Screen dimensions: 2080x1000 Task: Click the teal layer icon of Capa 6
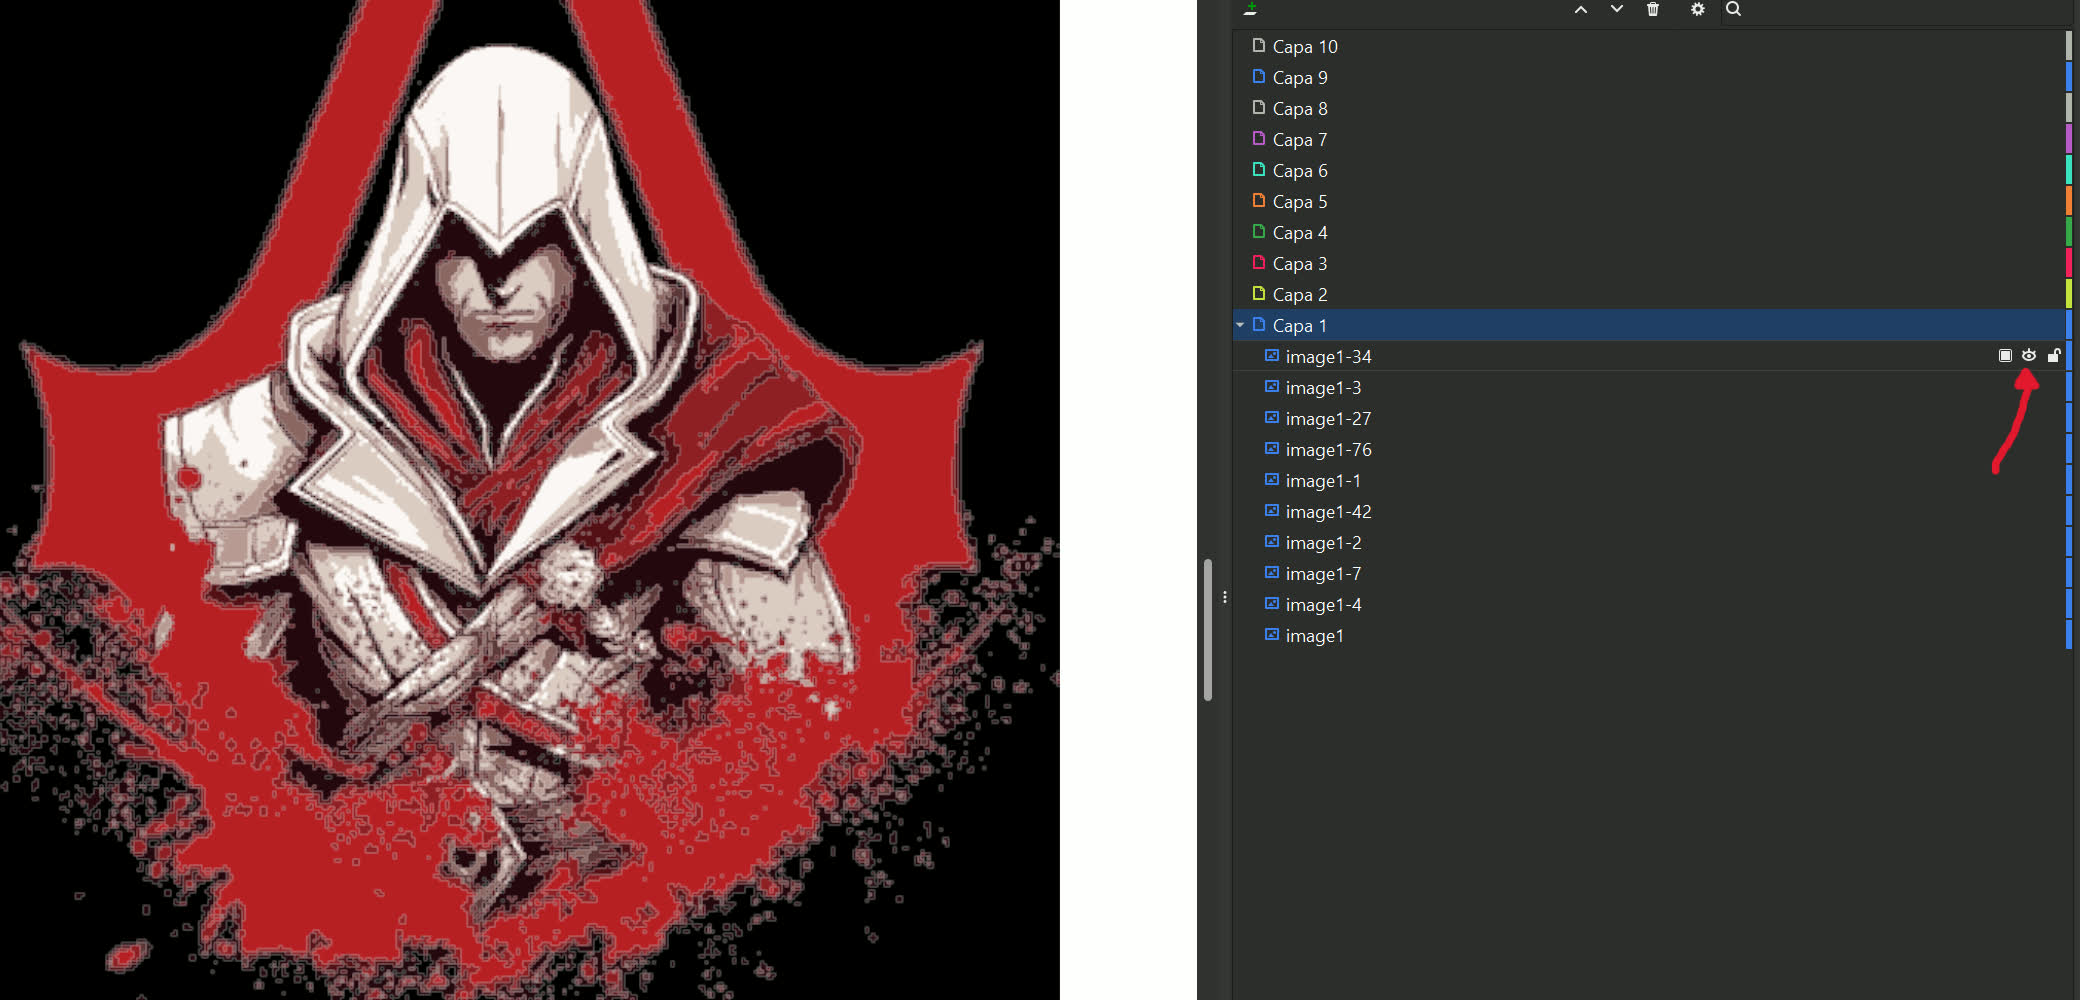[1259, 169]
